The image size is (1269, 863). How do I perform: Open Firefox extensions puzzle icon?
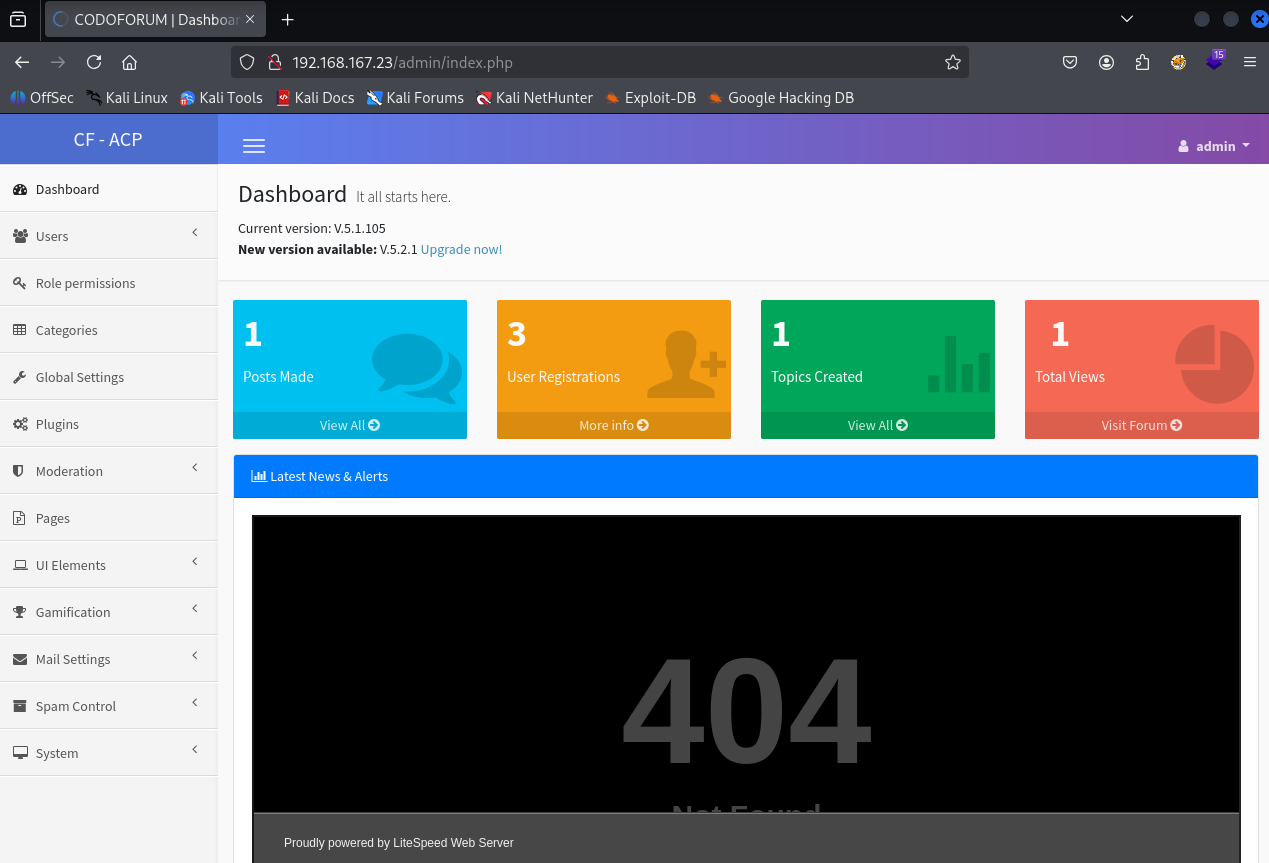(1142, 62)
